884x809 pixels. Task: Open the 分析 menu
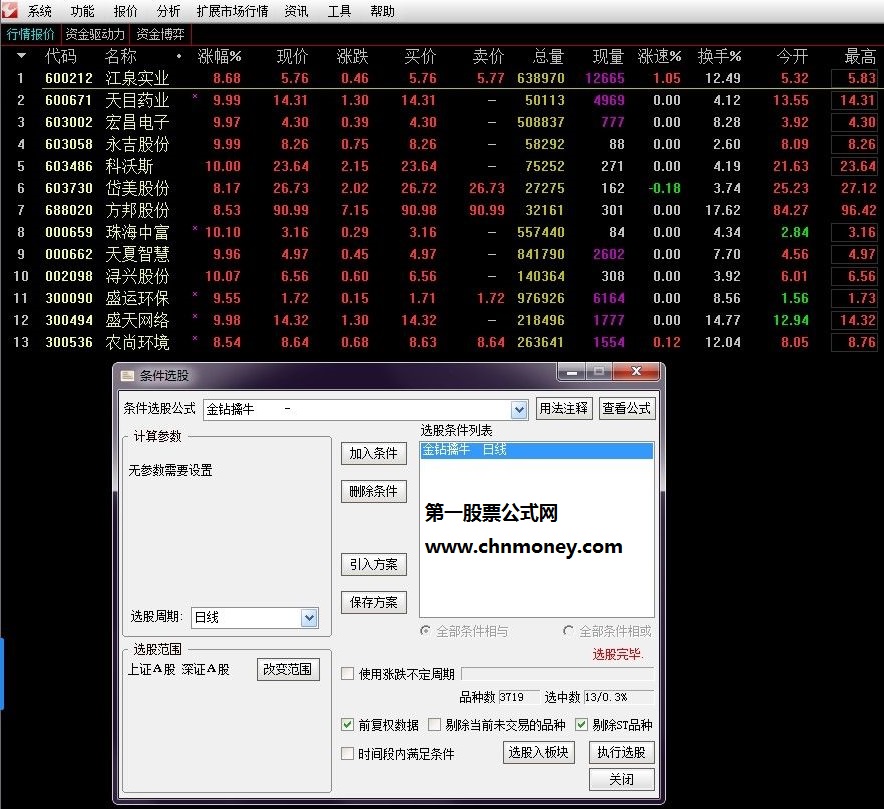168,11
